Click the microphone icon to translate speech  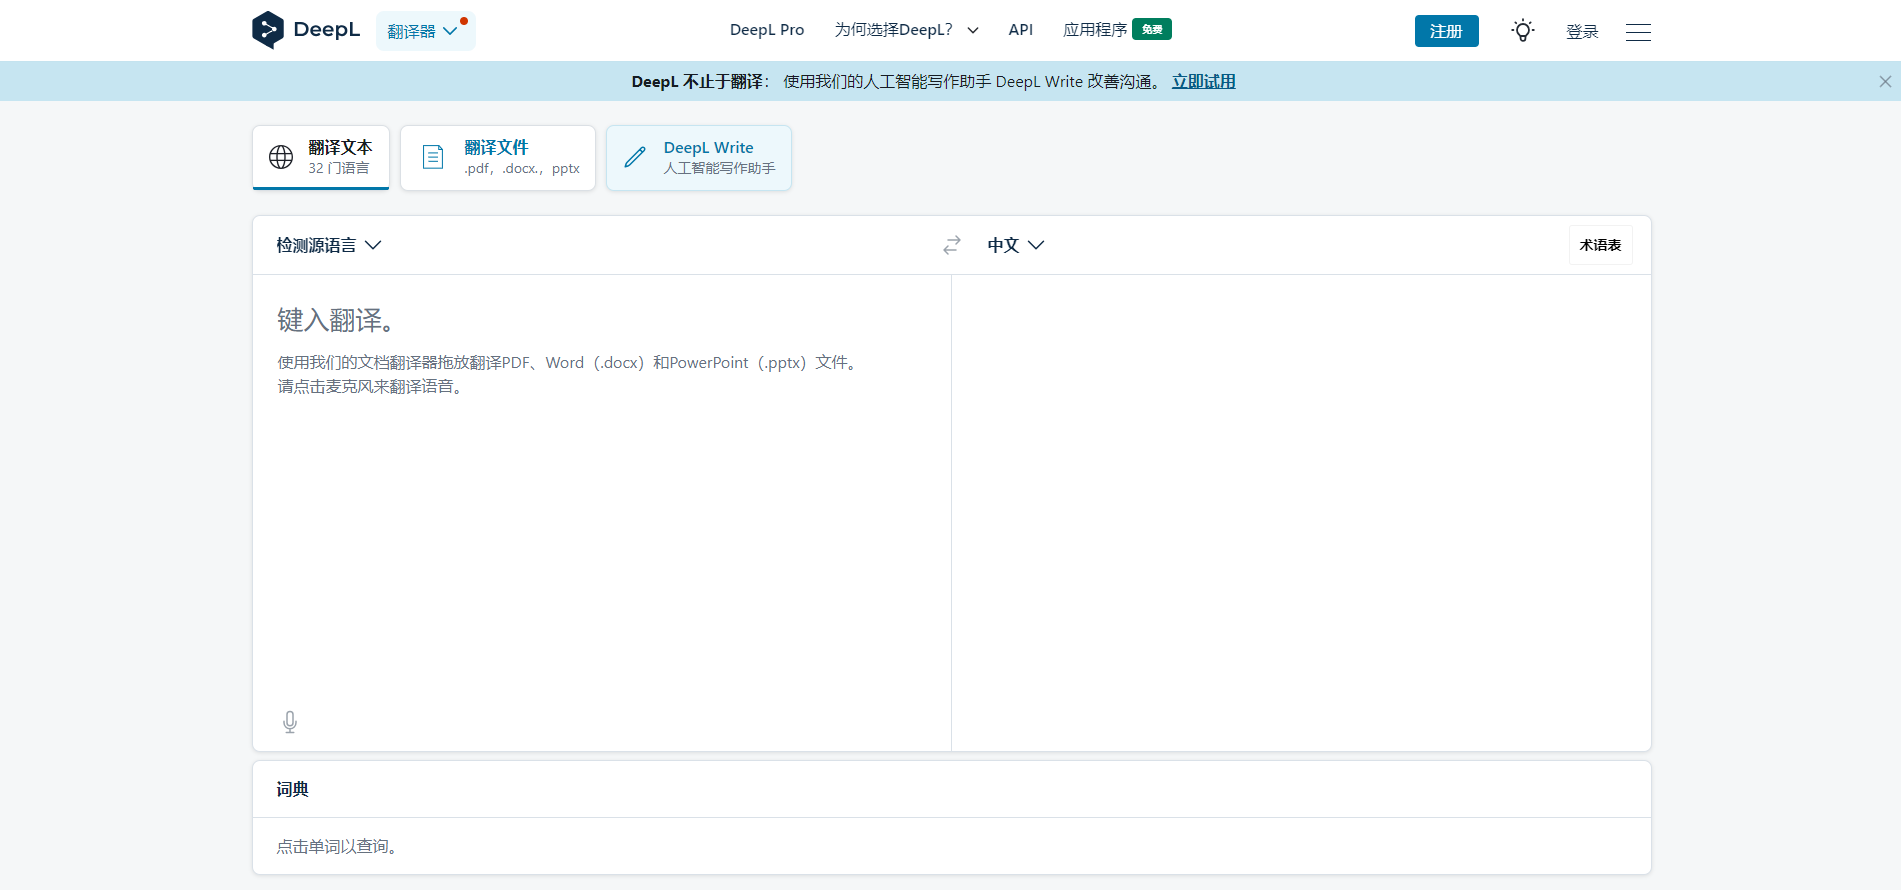point(290,722)
